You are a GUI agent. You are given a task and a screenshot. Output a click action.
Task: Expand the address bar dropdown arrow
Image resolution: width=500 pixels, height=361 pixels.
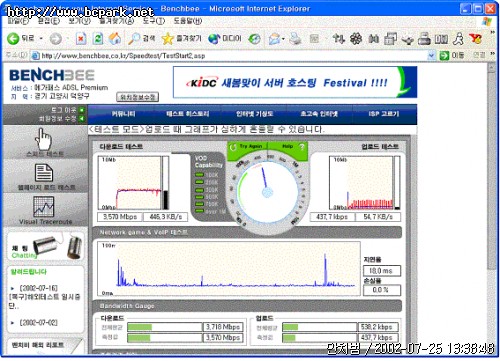click(431, 56)
